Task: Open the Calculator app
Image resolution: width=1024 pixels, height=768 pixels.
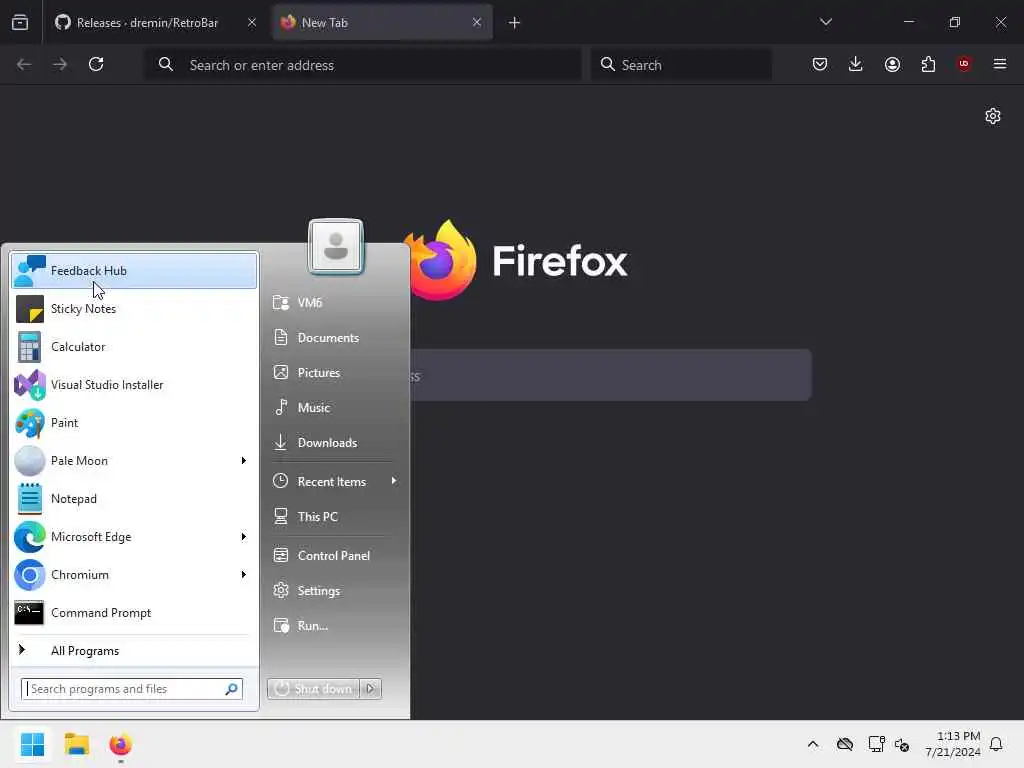Action: [x=134, y=347]
